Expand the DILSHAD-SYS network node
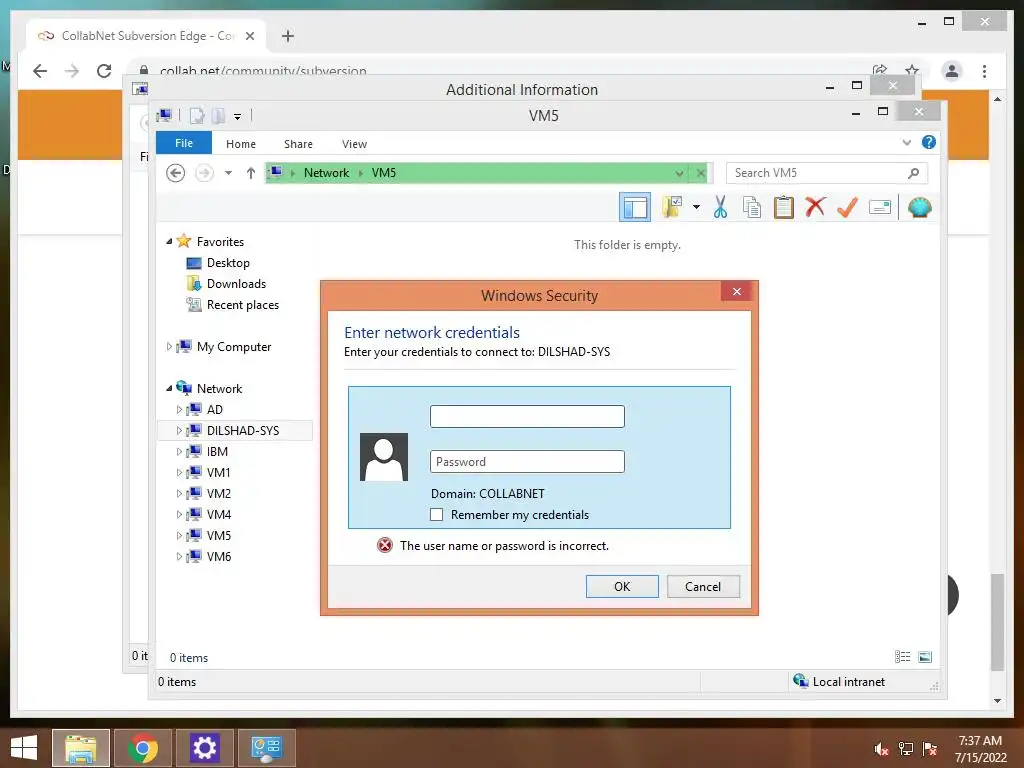The width and height of the screenshot is (1024, 768). [179, 430]
